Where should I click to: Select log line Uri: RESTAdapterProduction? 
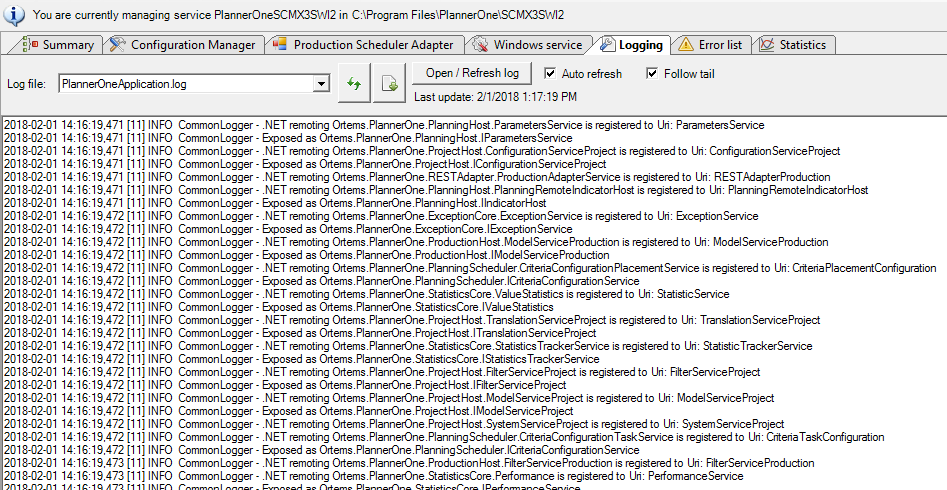tap(417, 177)
